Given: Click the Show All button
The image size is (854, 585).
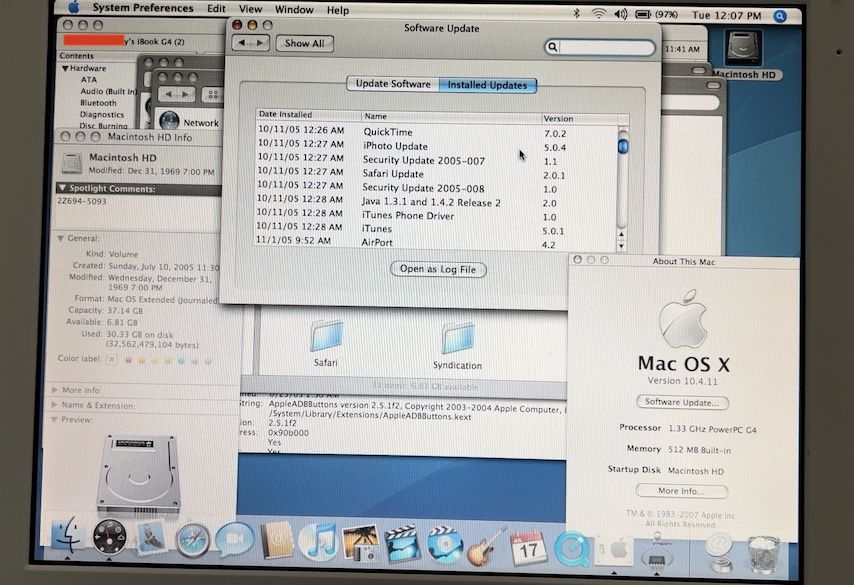Looking at the screenshot, I should click(x=304, y=43).
